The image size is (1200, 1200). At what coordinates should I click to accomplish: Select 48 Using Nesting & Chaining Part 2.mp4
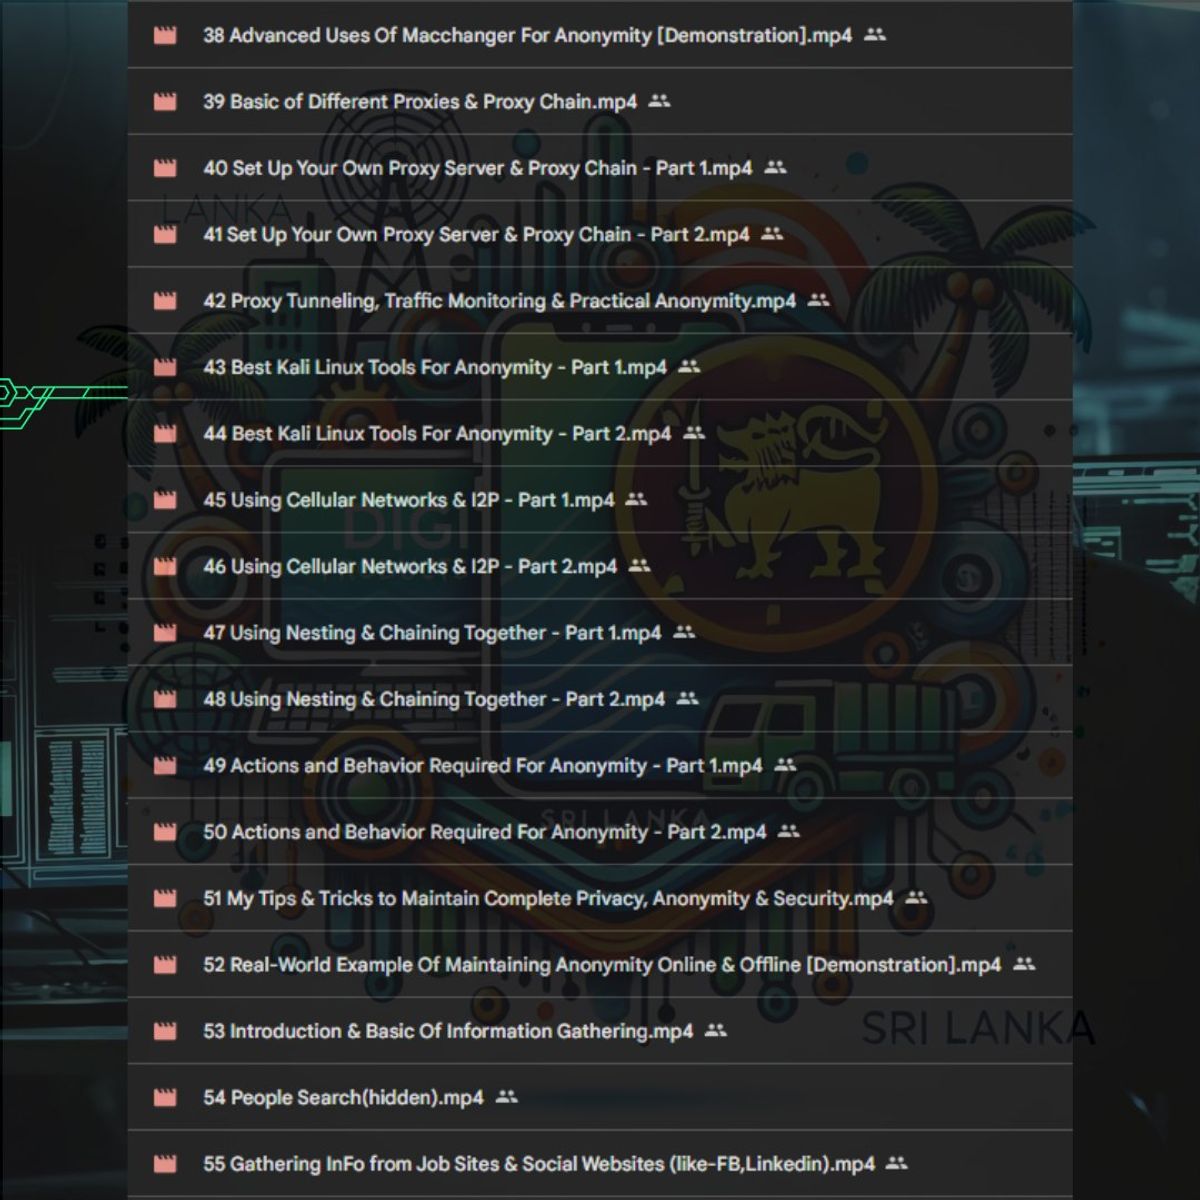click(x=433, y=700)
